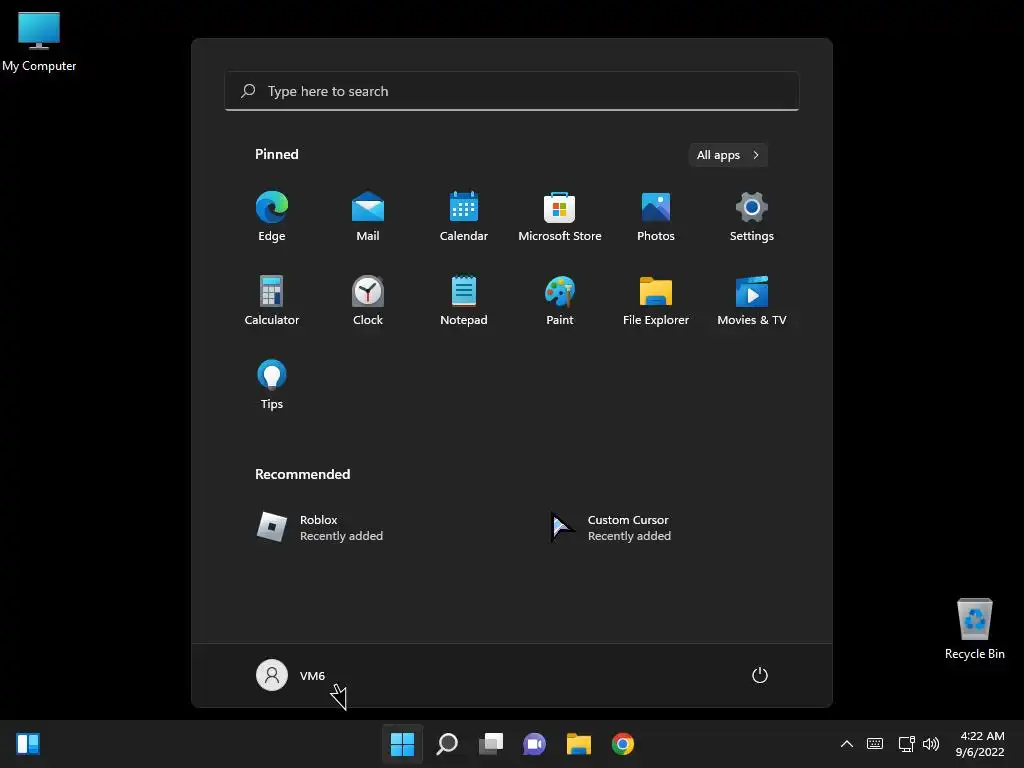The height and width of the screenshot is (768, 1024).
Task: Open taskbar Search
Action: click(x=447, y=744)
